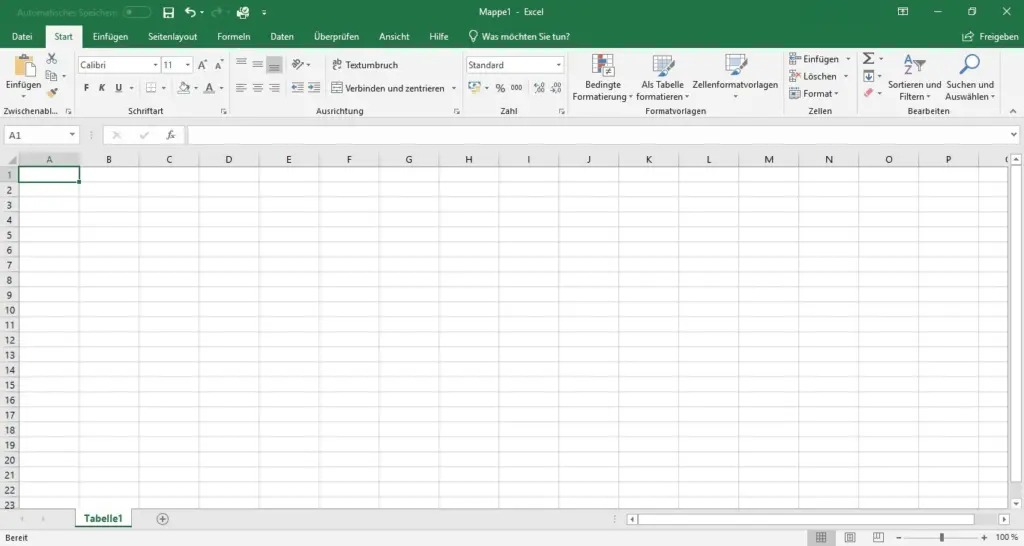This screenshot has width=1024, height=546.
Task: Expand the Standard number format dropdown
Action: point(558,65)
